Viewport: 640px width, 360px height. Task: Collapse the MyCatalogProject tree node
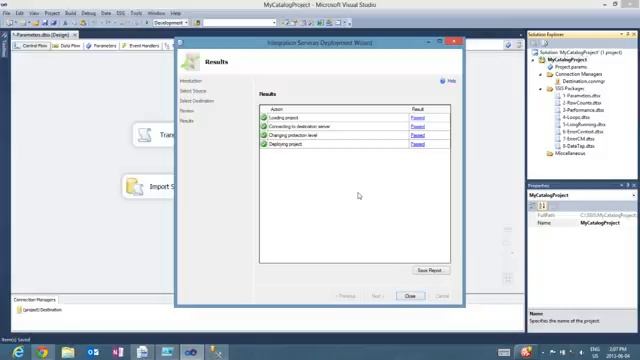[533, 60]
